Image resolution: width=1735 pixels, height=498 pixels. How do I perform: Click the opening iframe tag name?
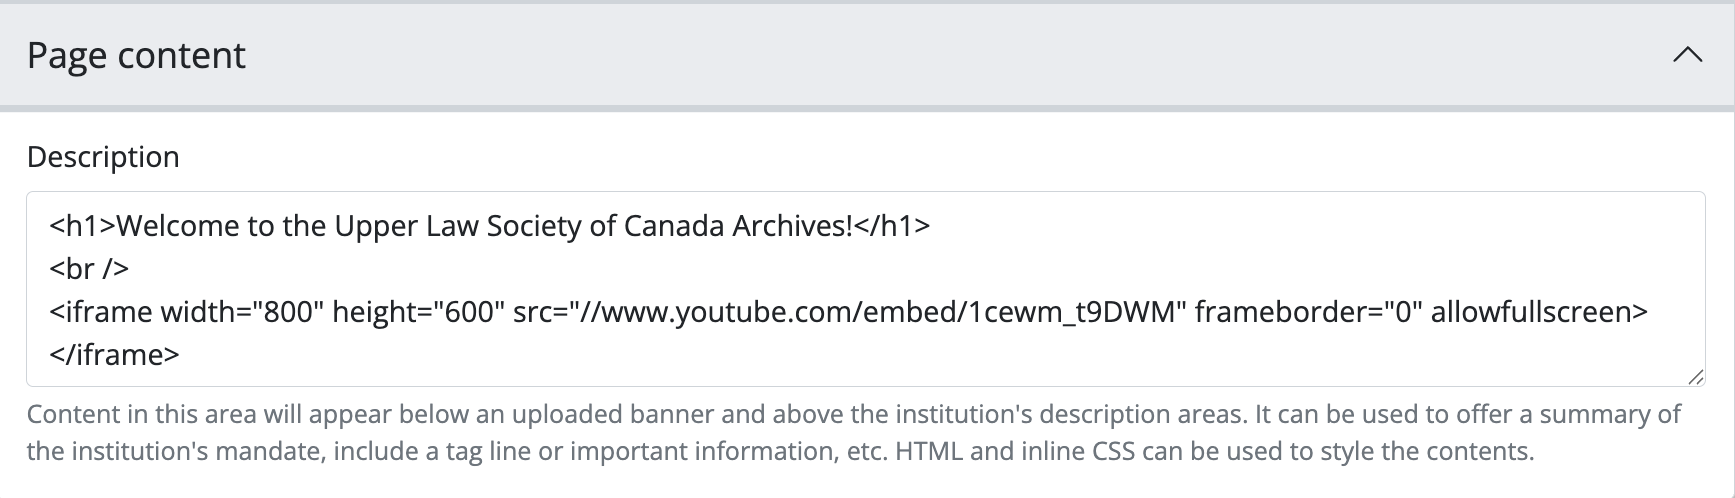click(x=100, y=312)
